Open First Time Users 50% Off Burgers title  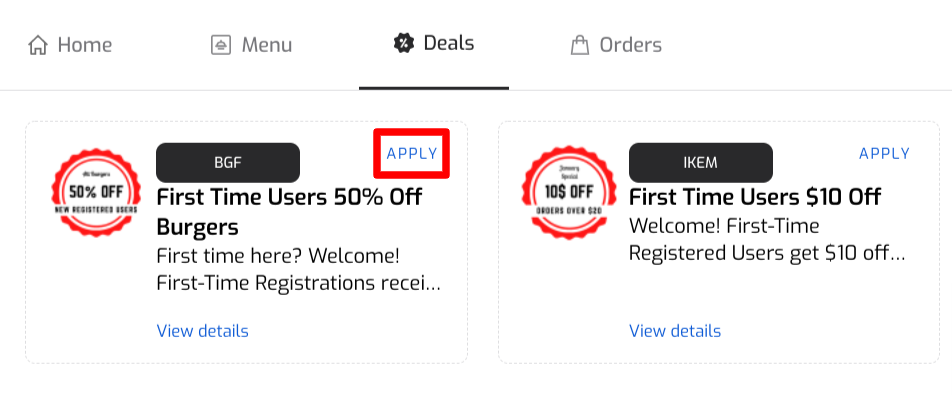click(289, 212)
